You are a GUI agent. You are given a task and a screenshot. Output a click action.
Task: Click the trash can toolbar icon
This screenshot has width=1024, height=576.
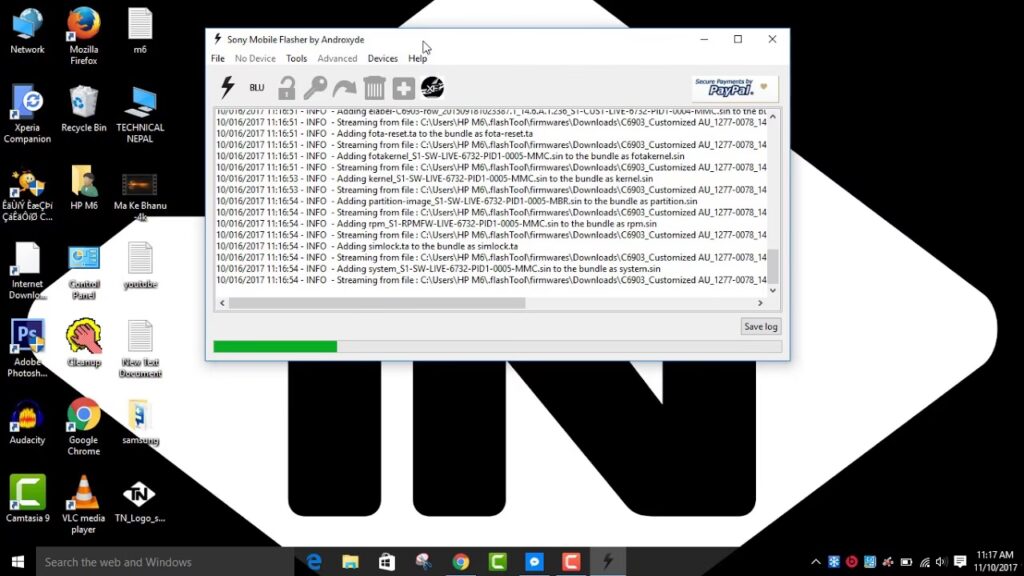374,88
